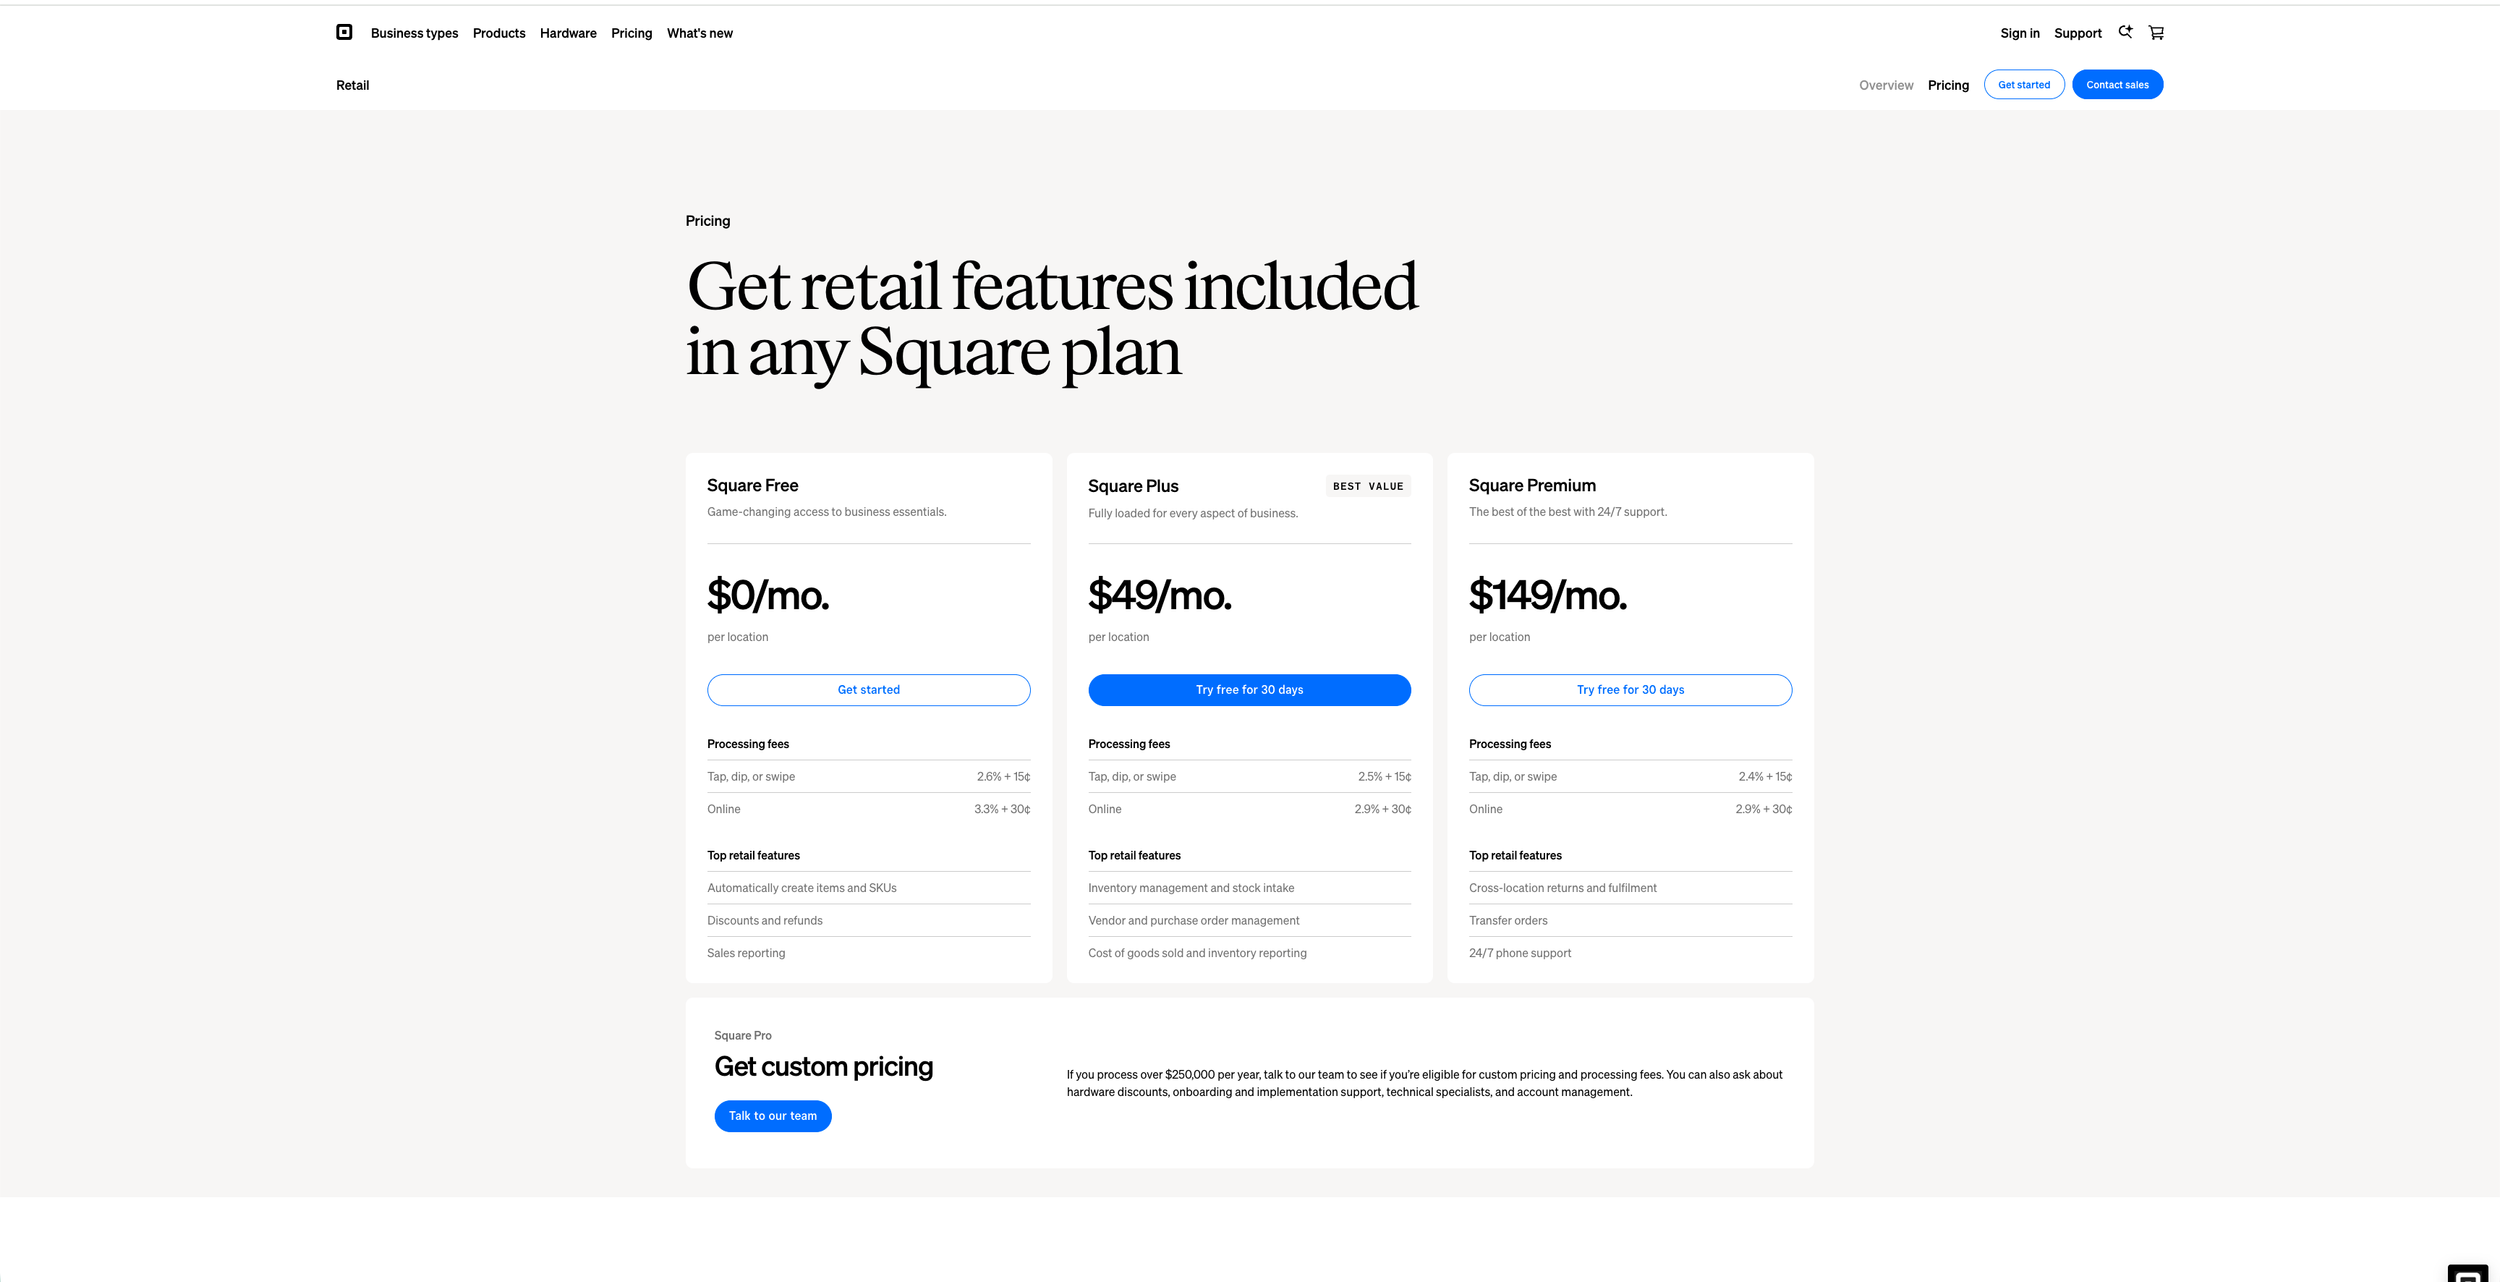The image size is (2500, 1282).
Task: Expand the Products menu
Action: click(x=499, y=33)
